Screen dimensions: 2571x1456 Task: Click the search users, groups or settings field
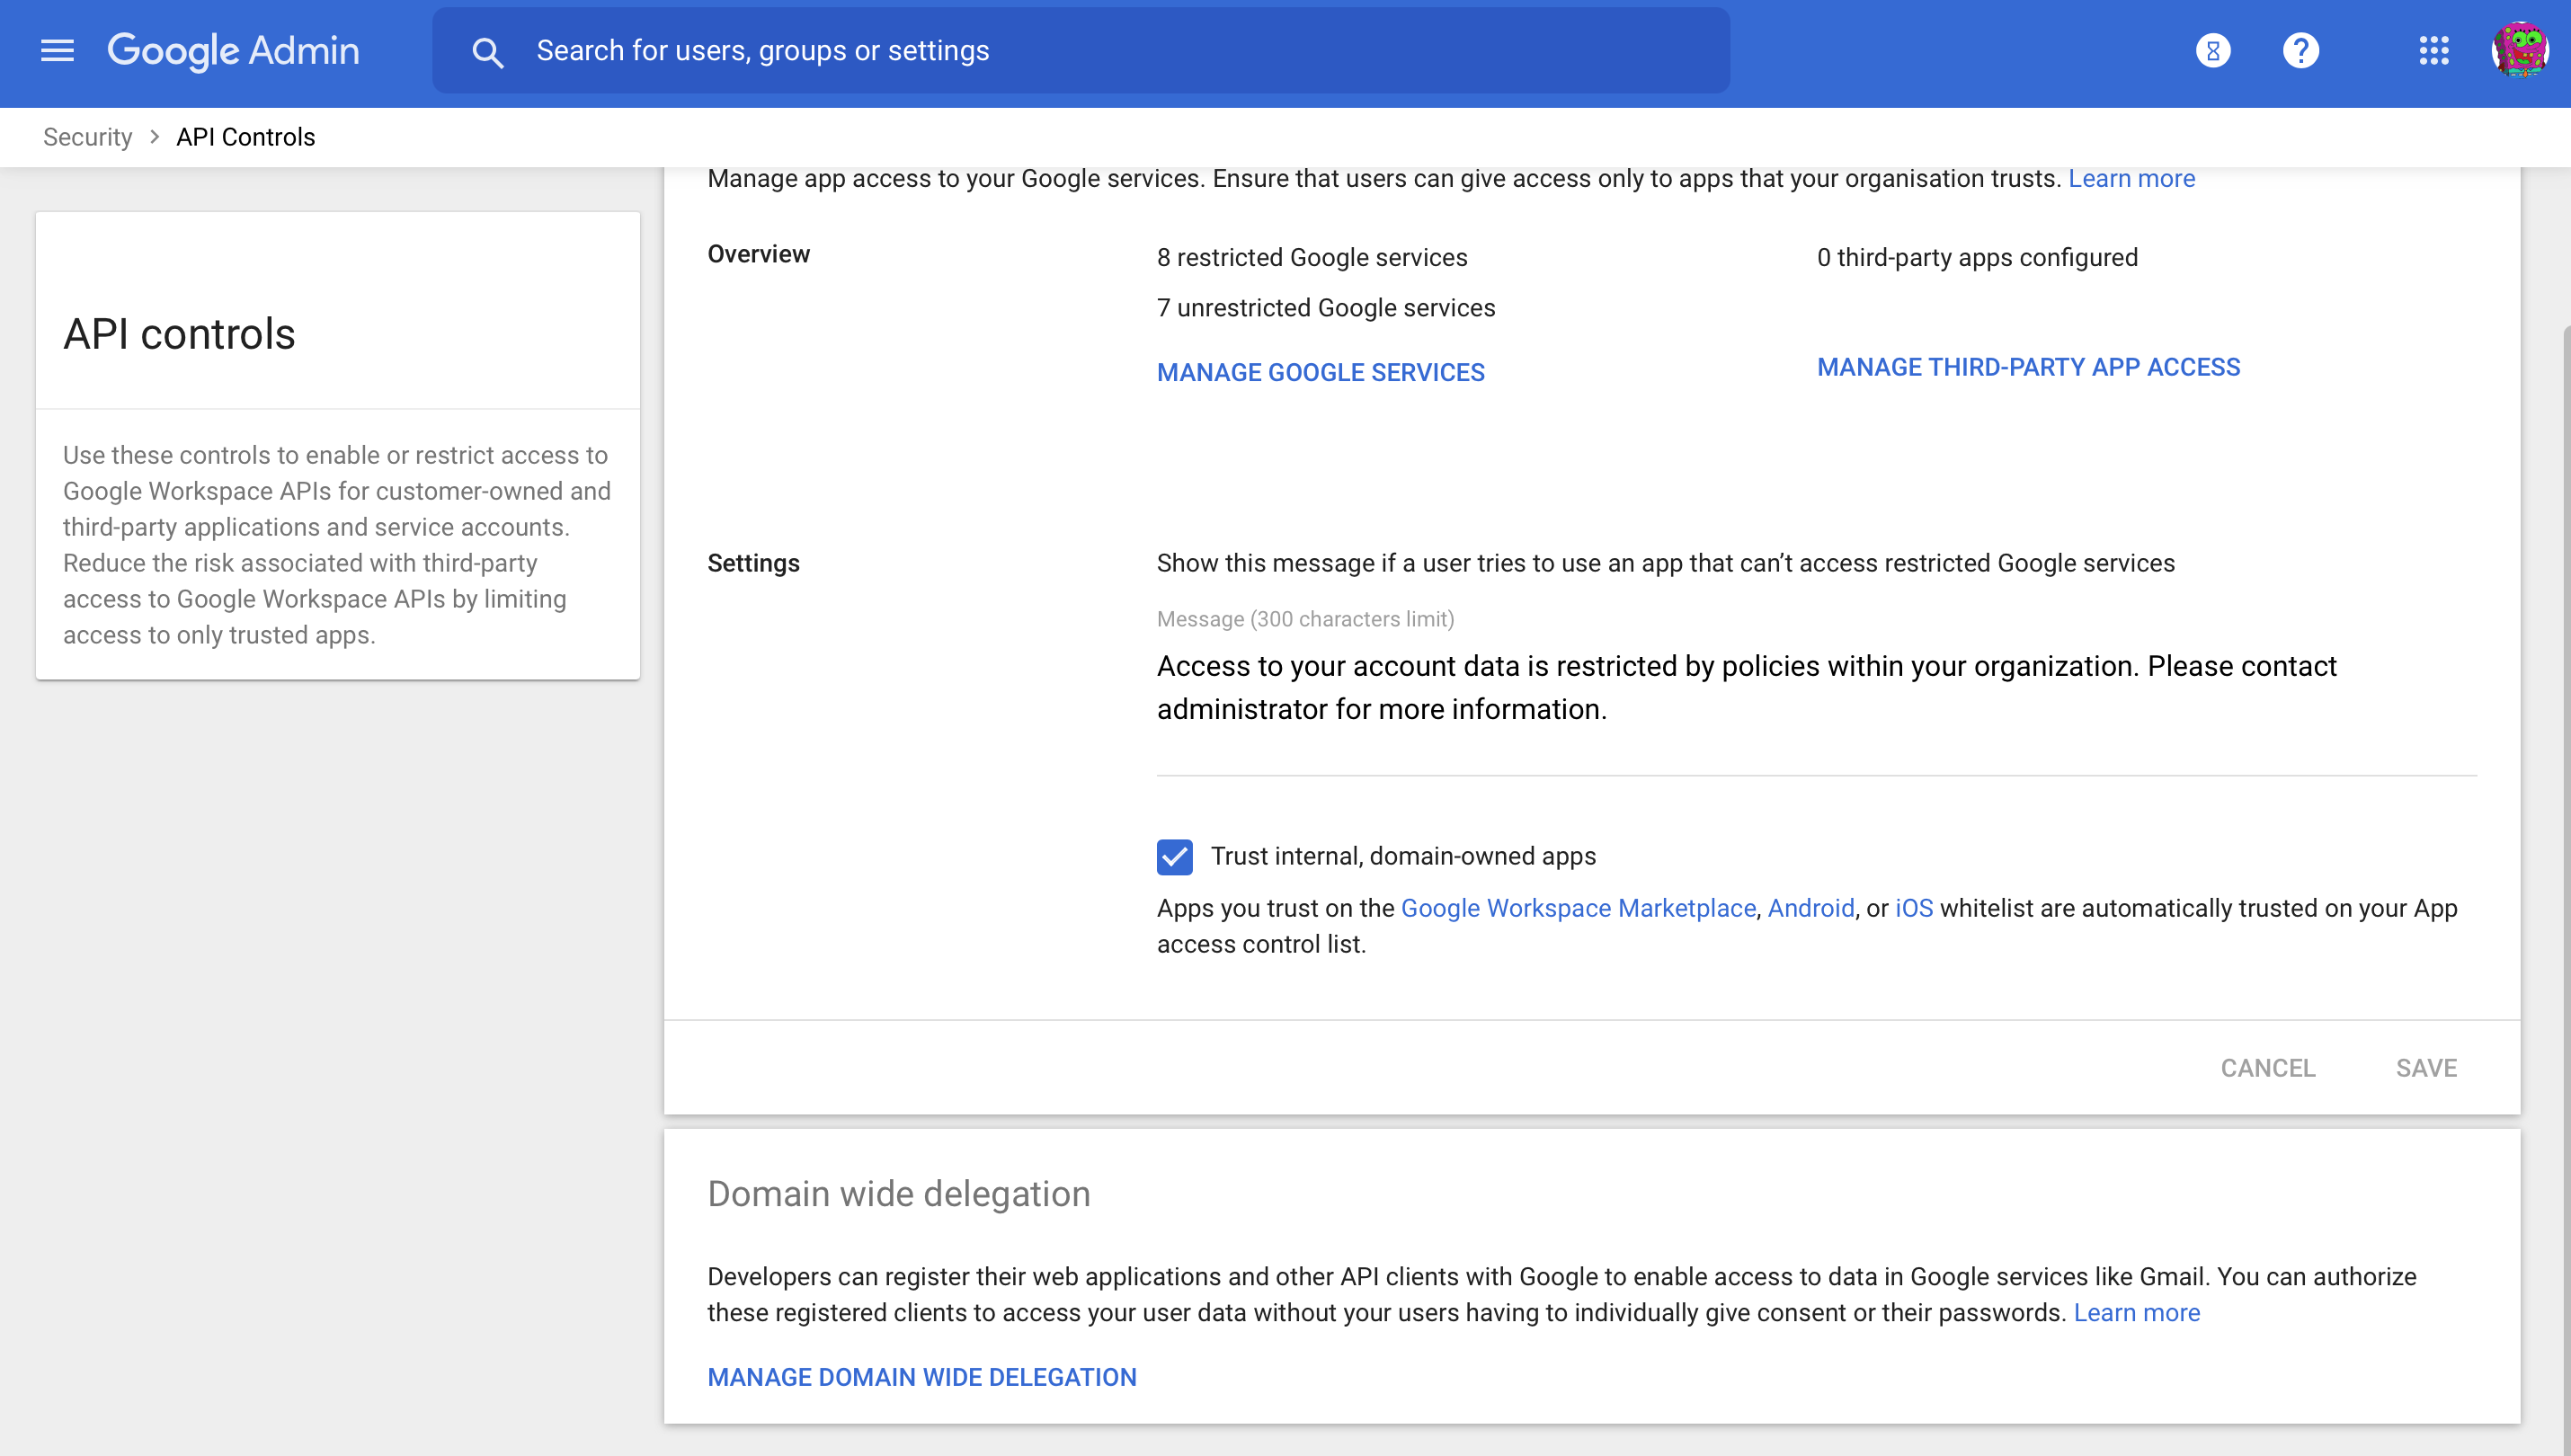1081,50
